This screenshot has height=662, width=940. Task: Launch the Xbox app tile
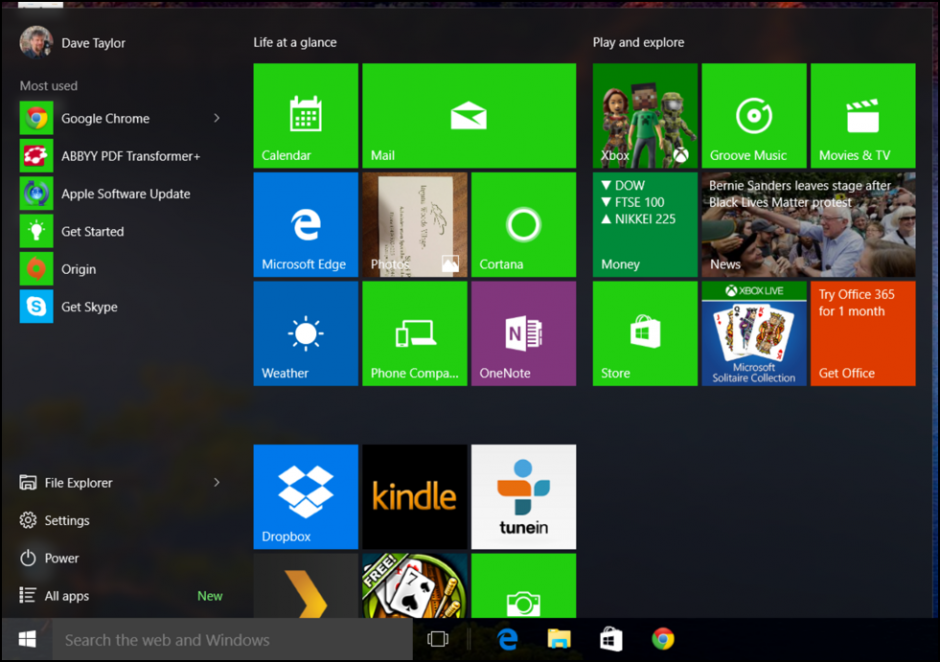(644, 115)
